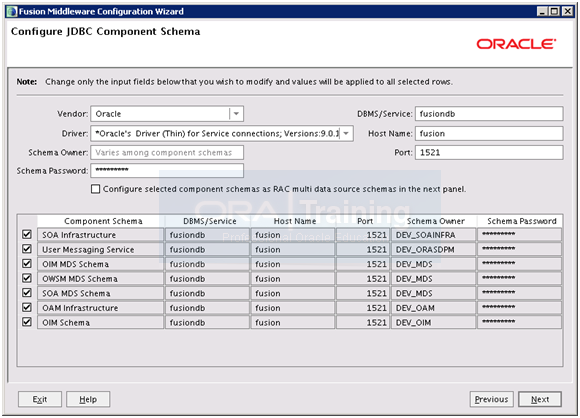
Task: Minimize the Configuration Wizard window
Action: [542, 11]
